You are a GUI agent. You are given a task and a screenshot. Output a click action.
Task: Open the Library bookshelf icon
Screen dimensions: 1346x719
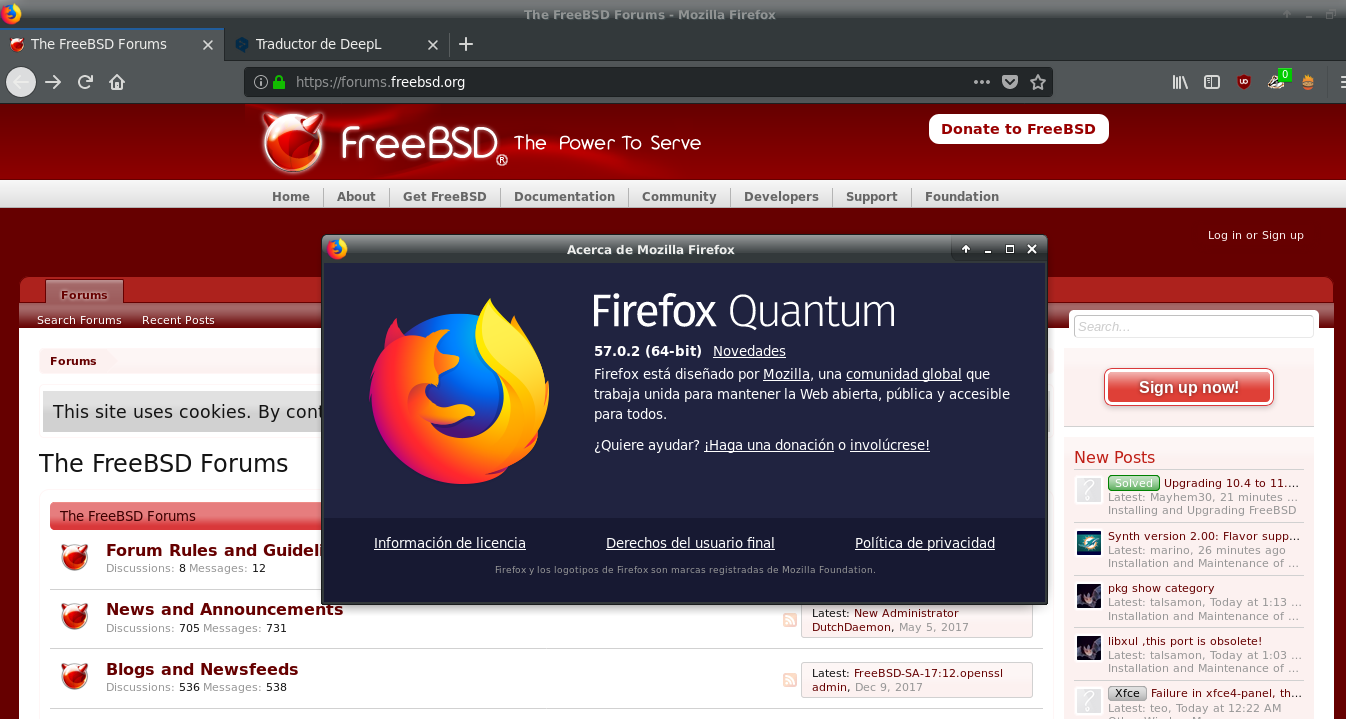tap(1180, 82)
